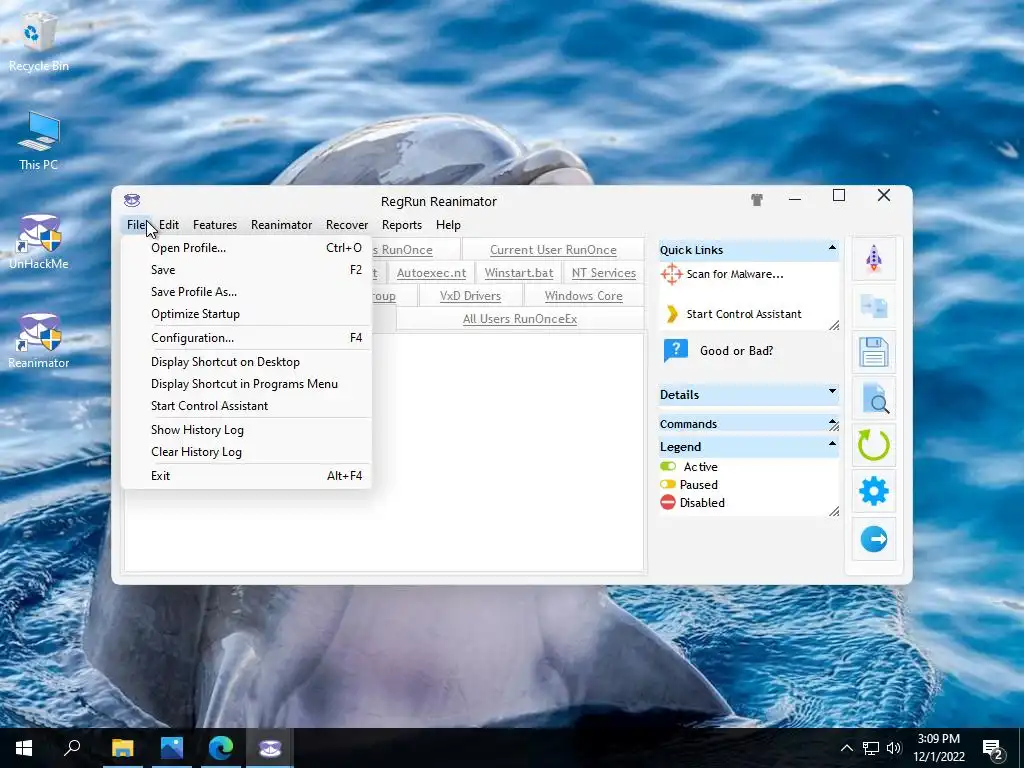The height and width of the screenshot is (768, 1024).
Task: Select Start Control Assistant in File menu
Action: (246, 406)
